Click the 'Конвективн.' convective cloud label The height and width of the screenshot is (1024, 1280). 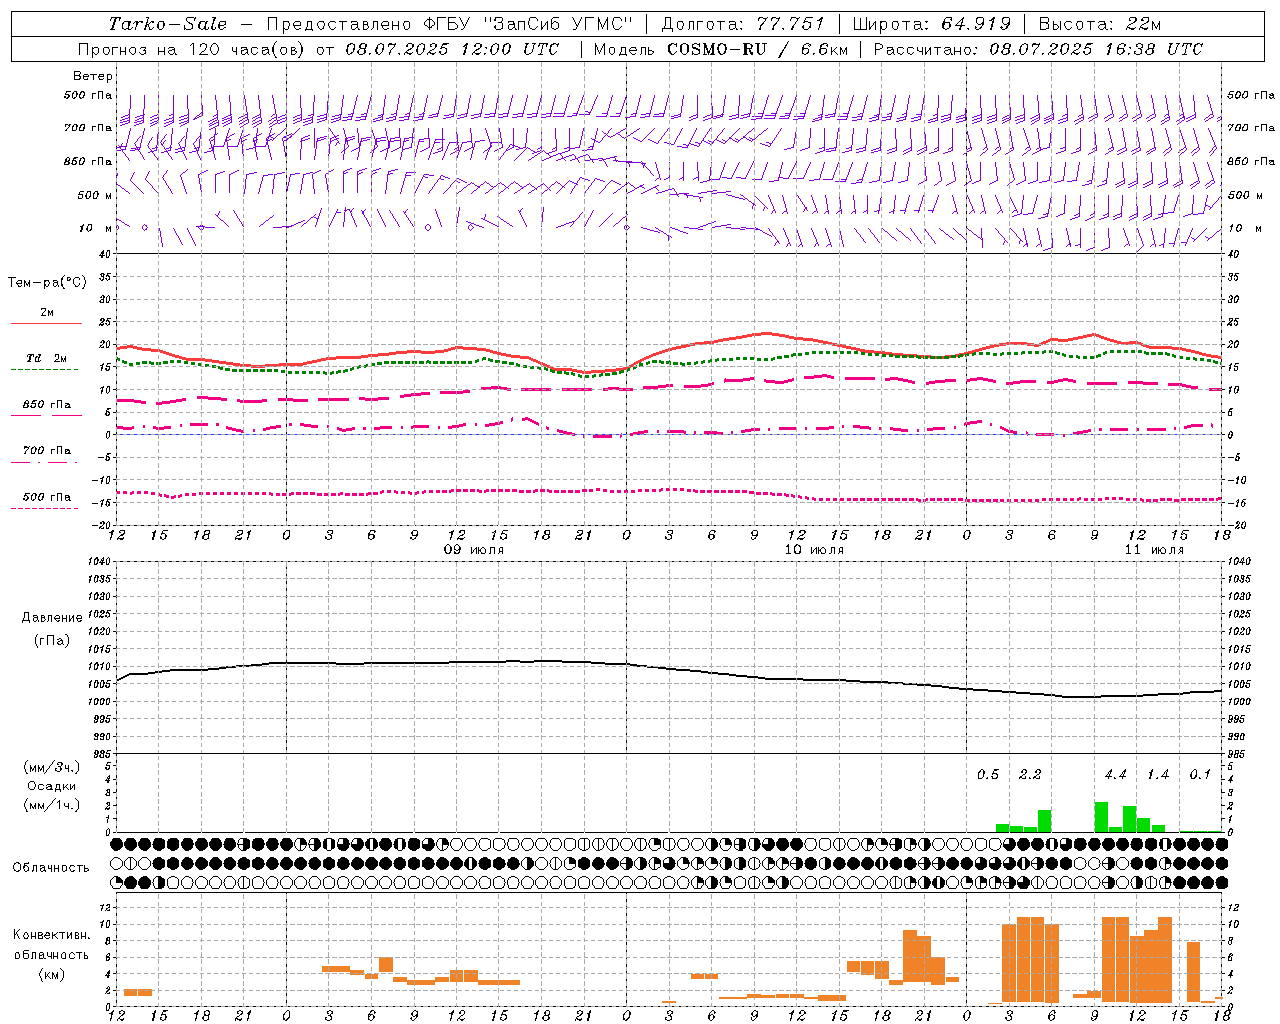tap(52, 935)
